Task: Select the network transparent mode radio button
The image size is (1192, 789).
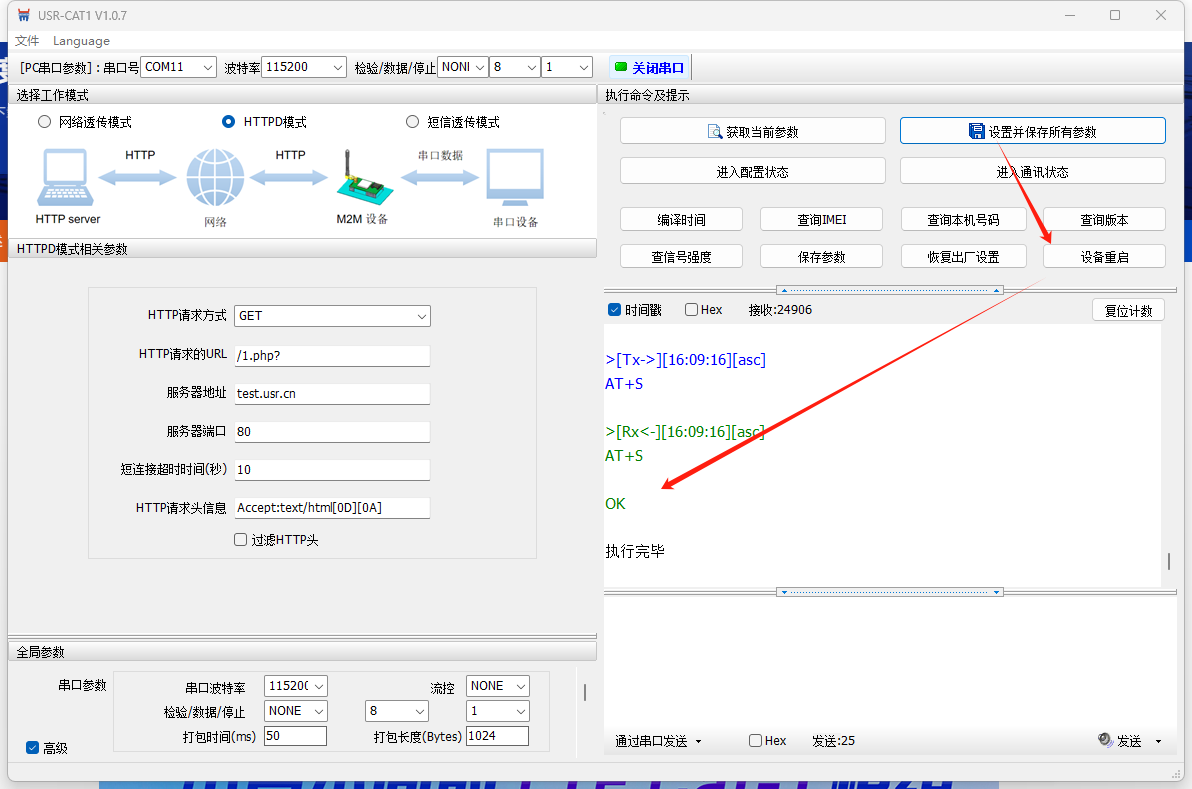Action: [44, 122]
